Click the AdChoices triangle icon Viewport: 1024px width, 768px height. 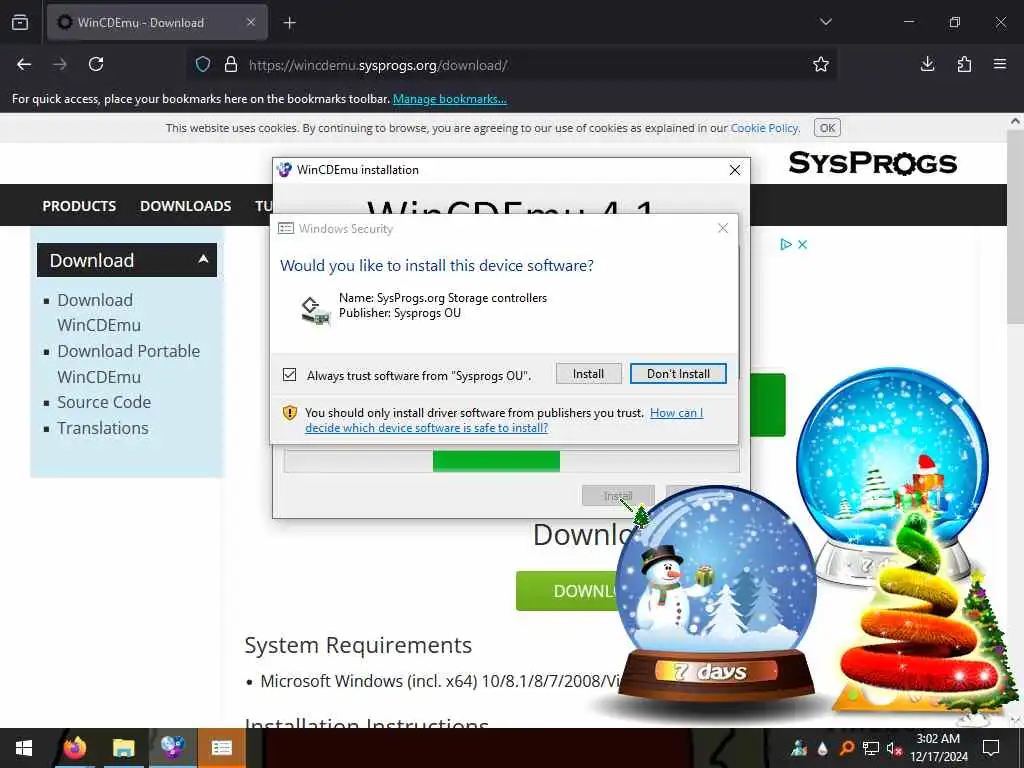pyautogui.click(x=786, y=244)
